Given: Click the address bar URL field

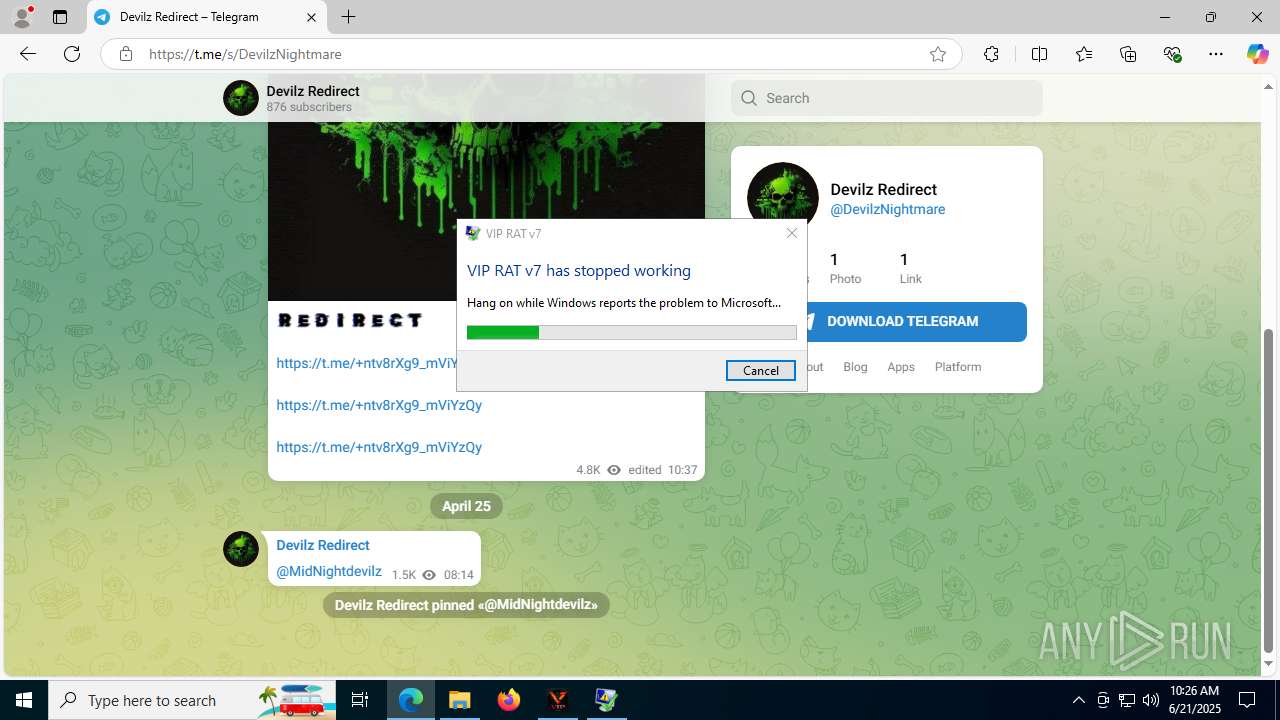Looking at the screenshot, I should point(530,54).
